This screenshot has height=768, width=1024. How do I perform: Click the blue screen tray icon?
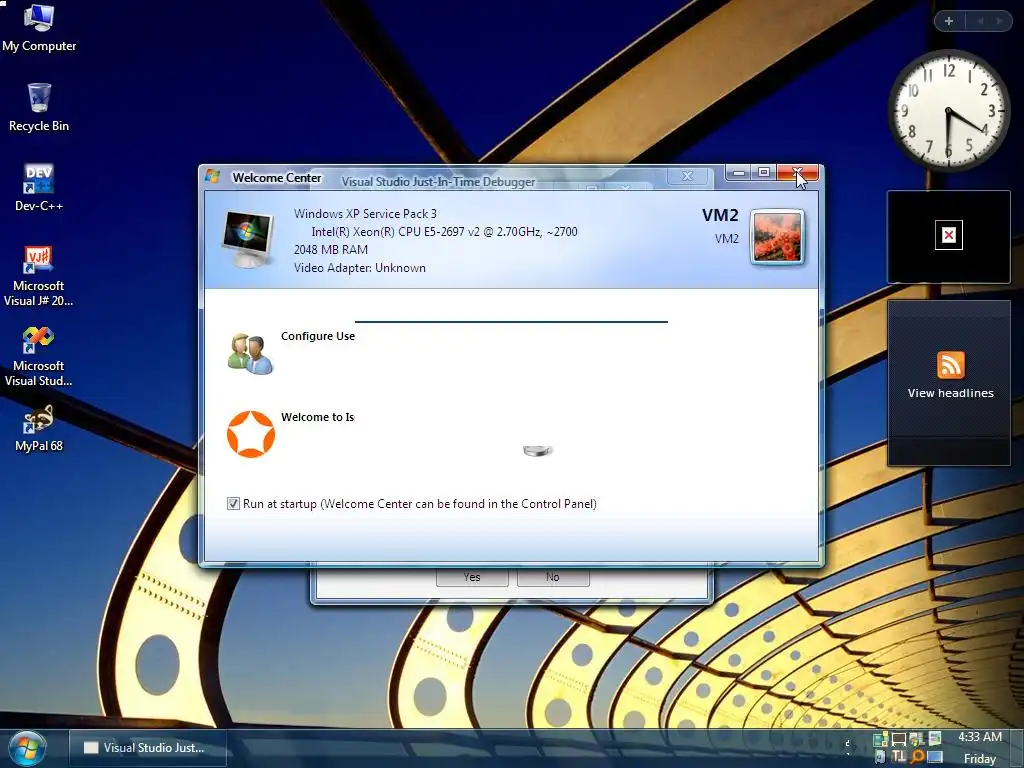click(x=935, y=756)
